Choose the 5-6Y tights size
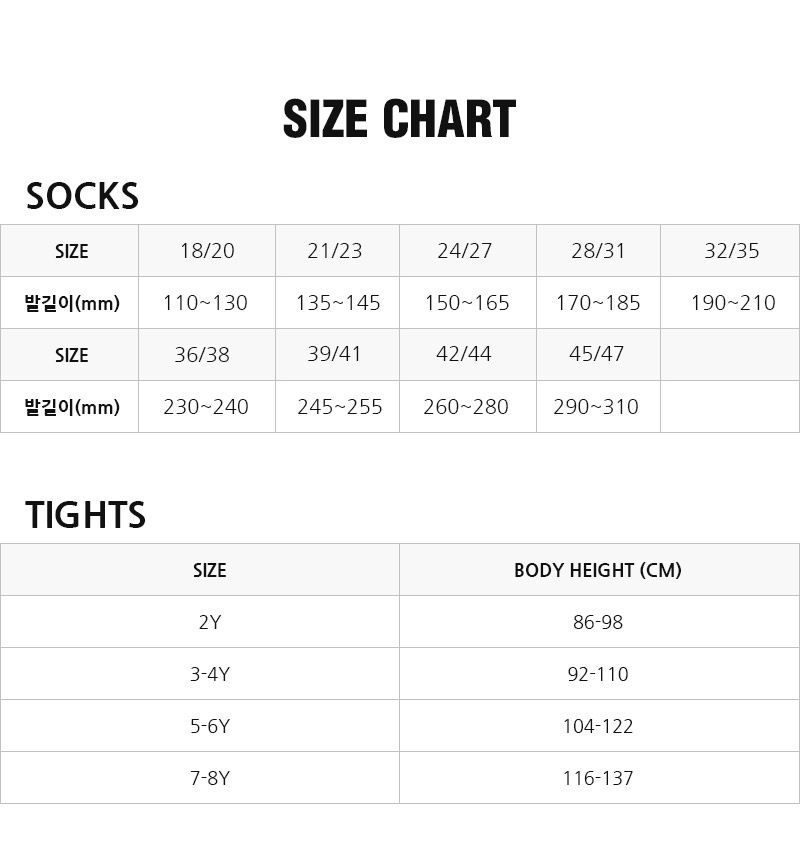The image size is (800, 855). pos(210,726)
